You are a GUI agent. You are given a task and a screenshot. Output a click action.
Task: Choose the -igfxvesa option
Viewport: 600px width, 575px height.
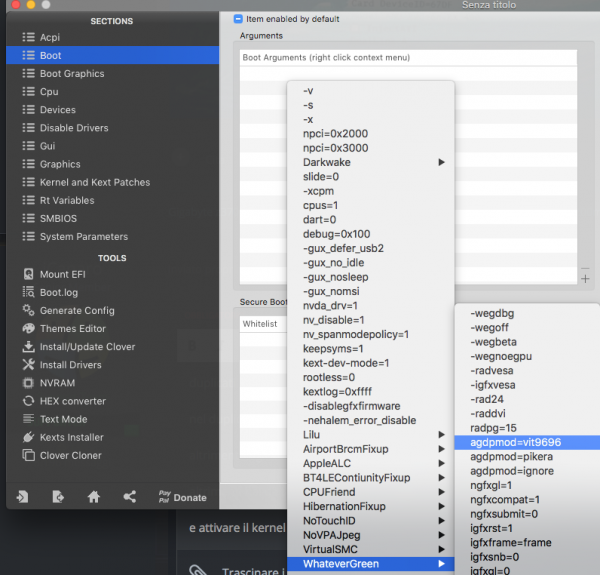pos(527,385)
